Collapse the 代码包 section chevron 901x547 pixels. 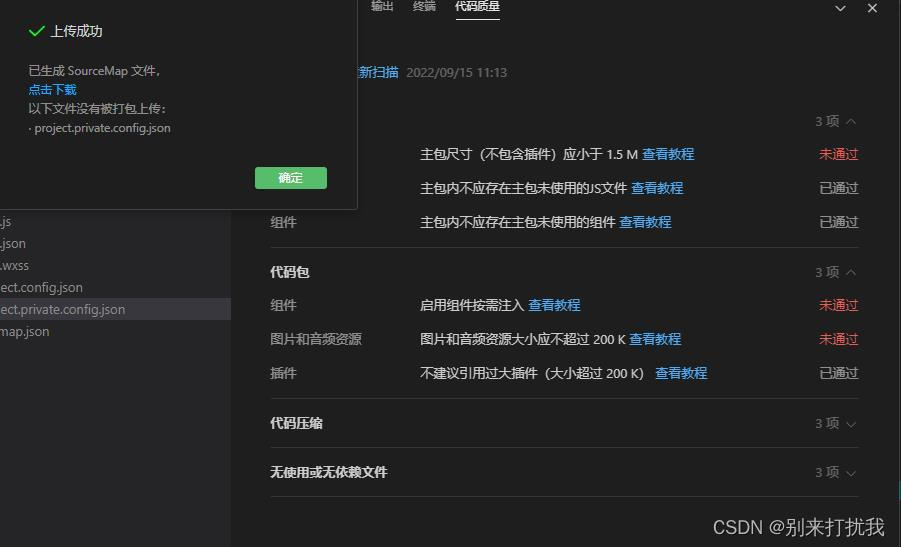coord(851,272)
